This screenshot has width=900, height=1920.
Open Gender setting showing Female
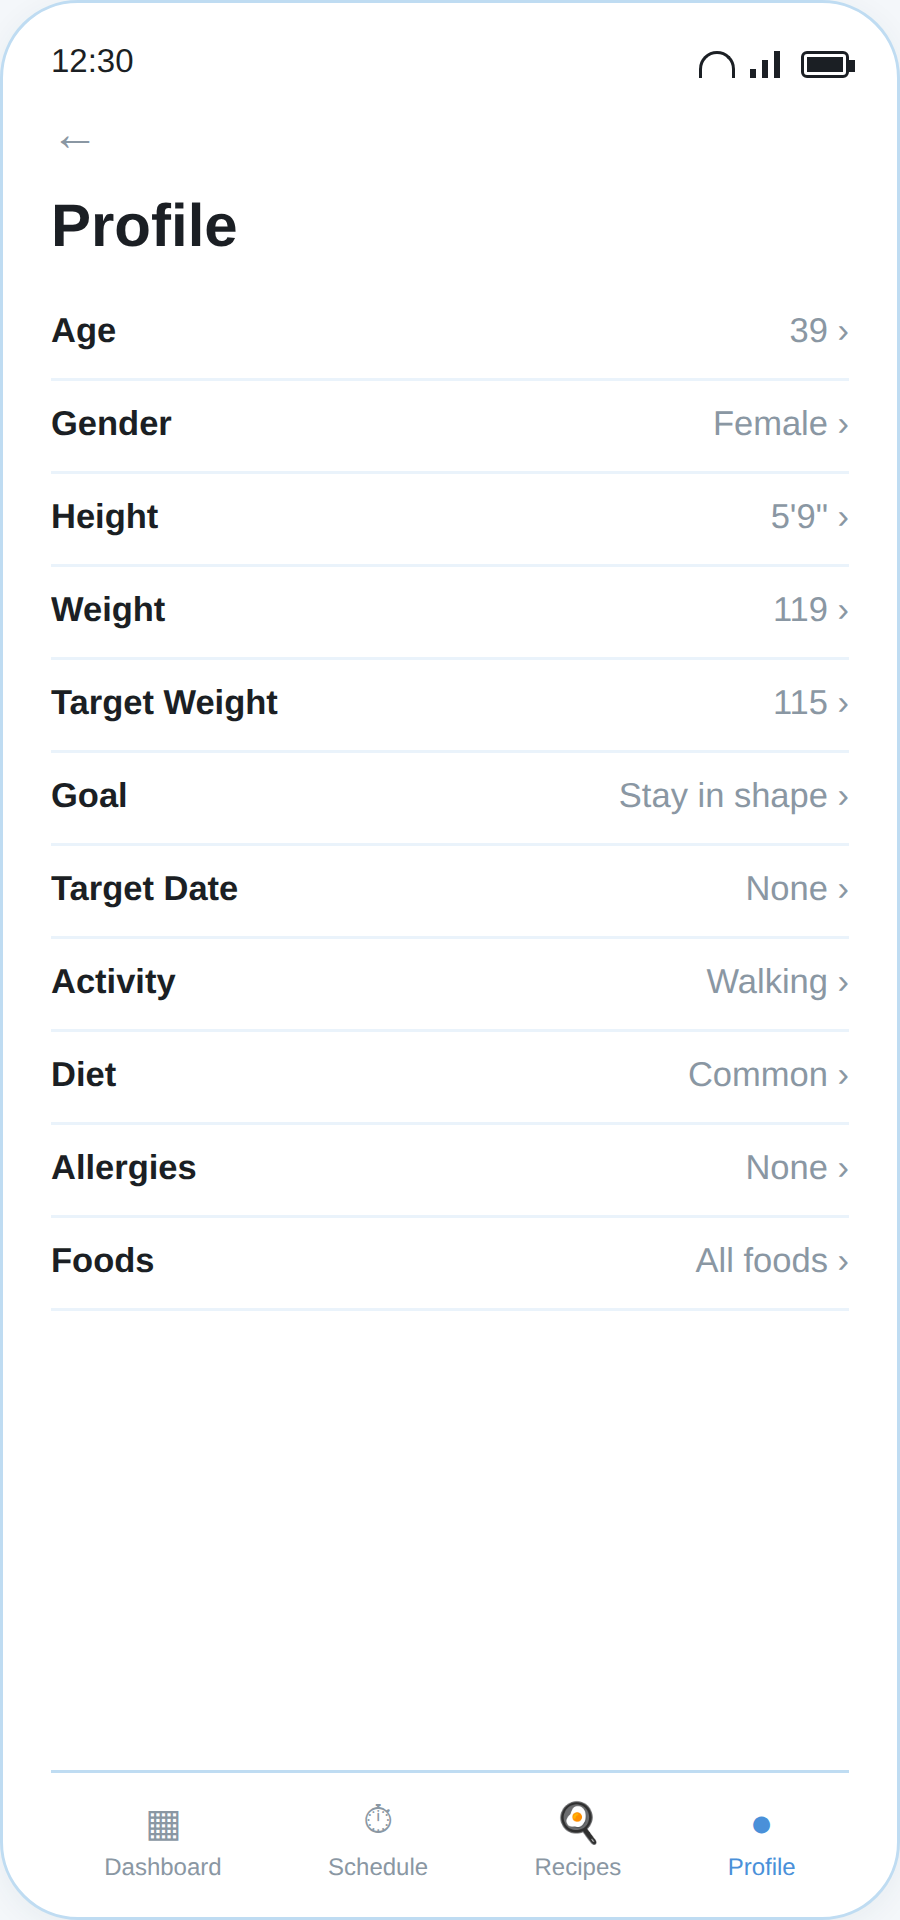click(x=450, y=425)
